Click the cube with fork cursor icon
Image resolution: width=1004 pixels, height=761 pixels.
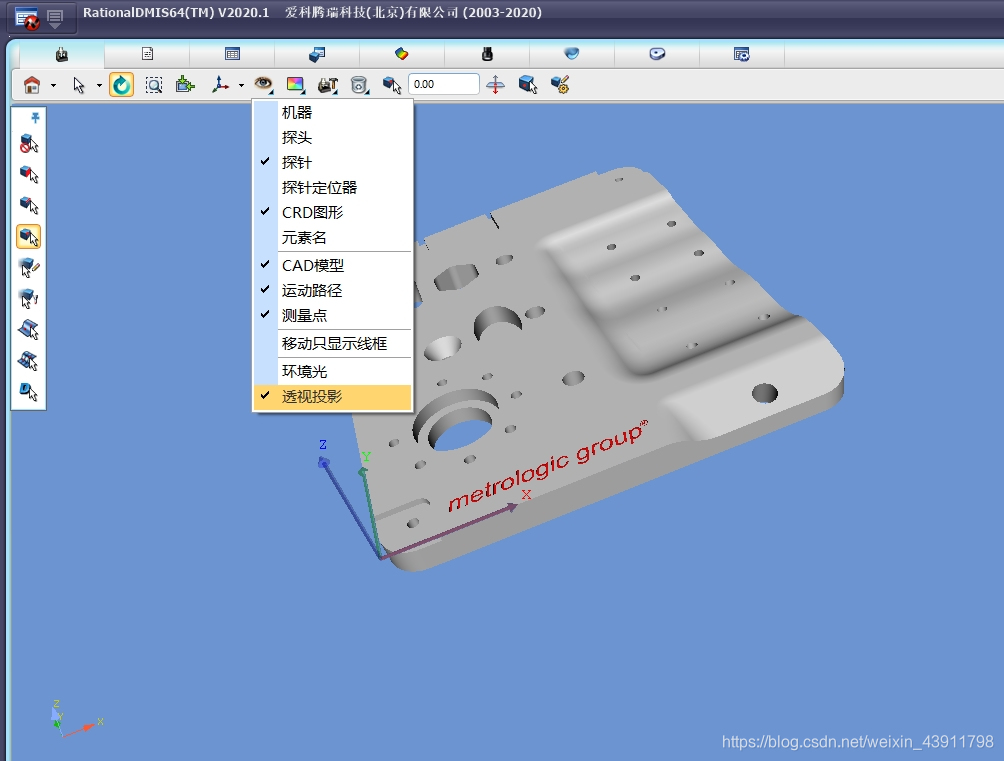pyautogui.click(x=29, y=299)
